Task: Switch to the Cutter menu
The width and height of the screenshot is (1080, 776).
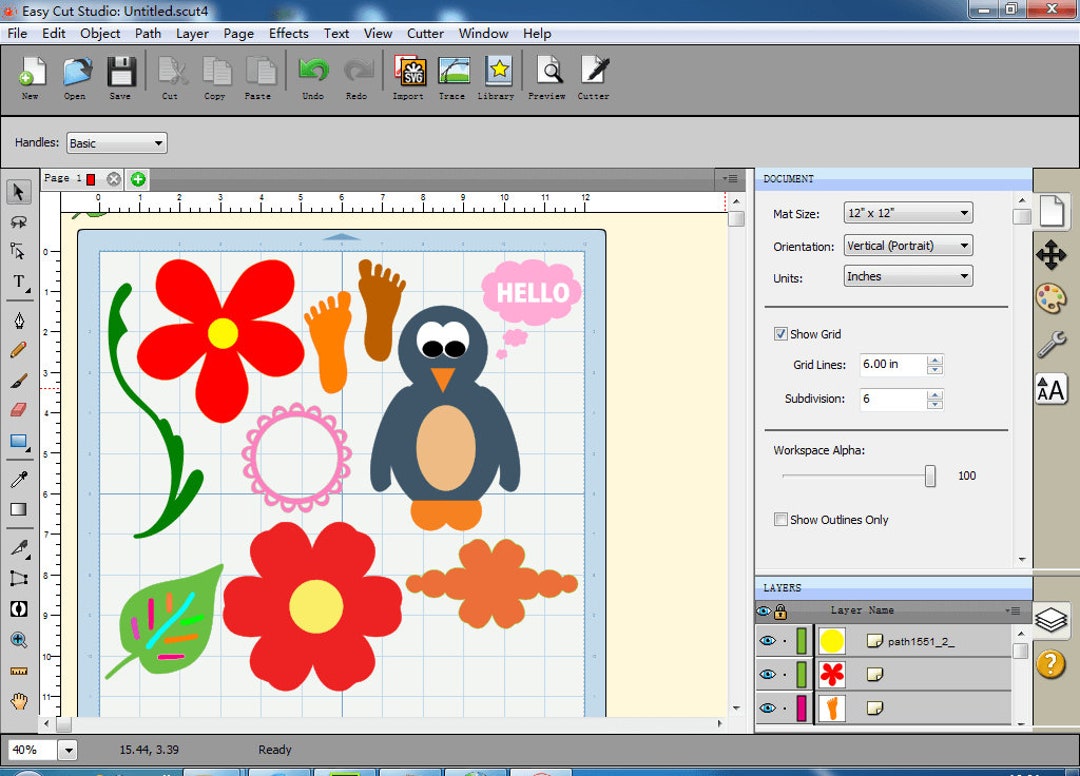Action: pos(425,33)
